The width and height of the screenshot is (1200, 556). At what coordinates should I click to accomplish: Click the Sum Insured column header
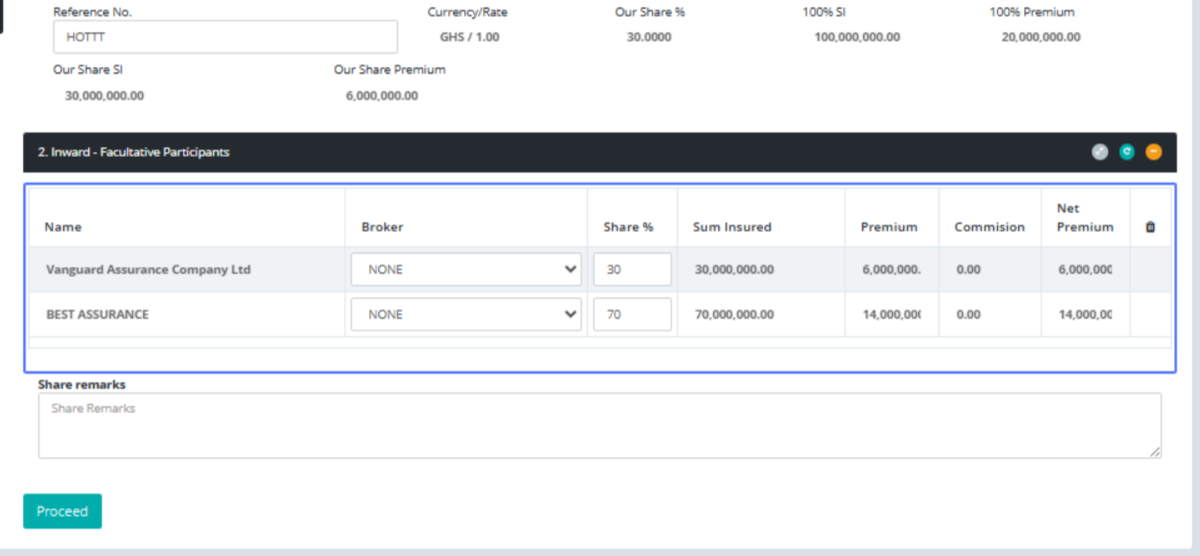click(732, 227)
